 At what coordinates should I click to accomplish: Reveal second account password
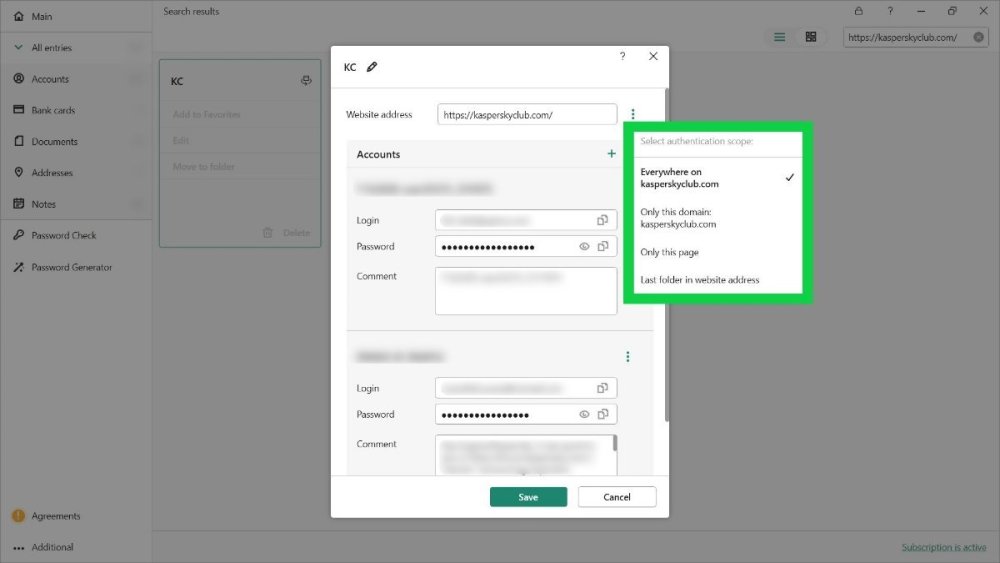pyautogui.click(x=584, y=414)
